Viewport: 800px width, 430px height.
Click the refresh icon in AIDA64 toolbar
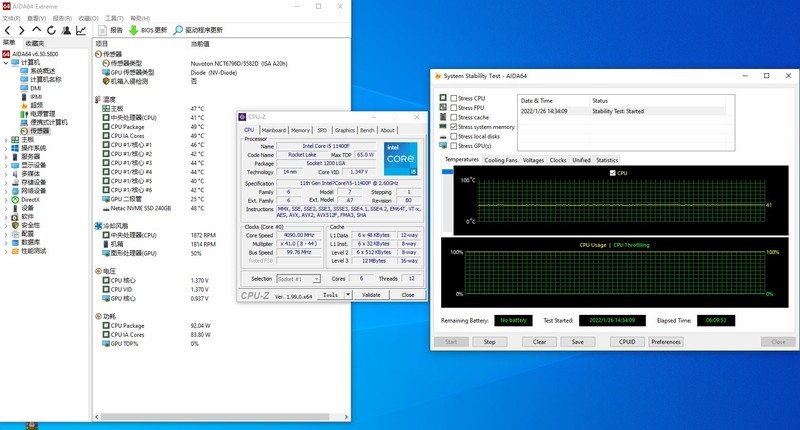tap(50, 31)
